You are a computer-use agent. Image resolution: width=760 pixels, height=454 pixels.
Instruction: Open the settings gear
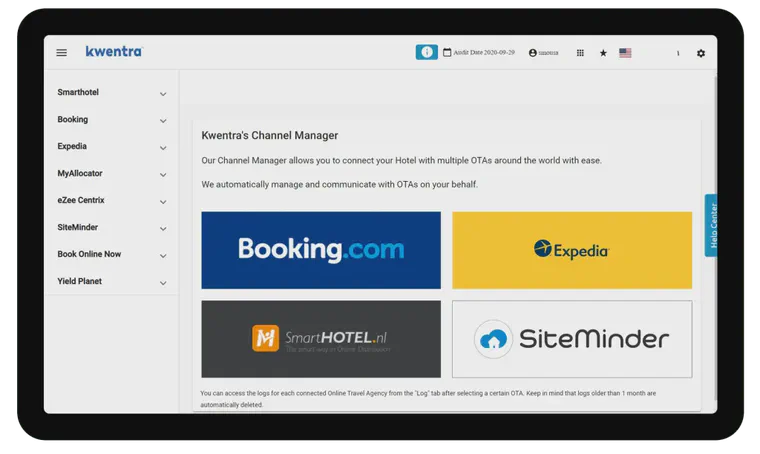[701, 53]
